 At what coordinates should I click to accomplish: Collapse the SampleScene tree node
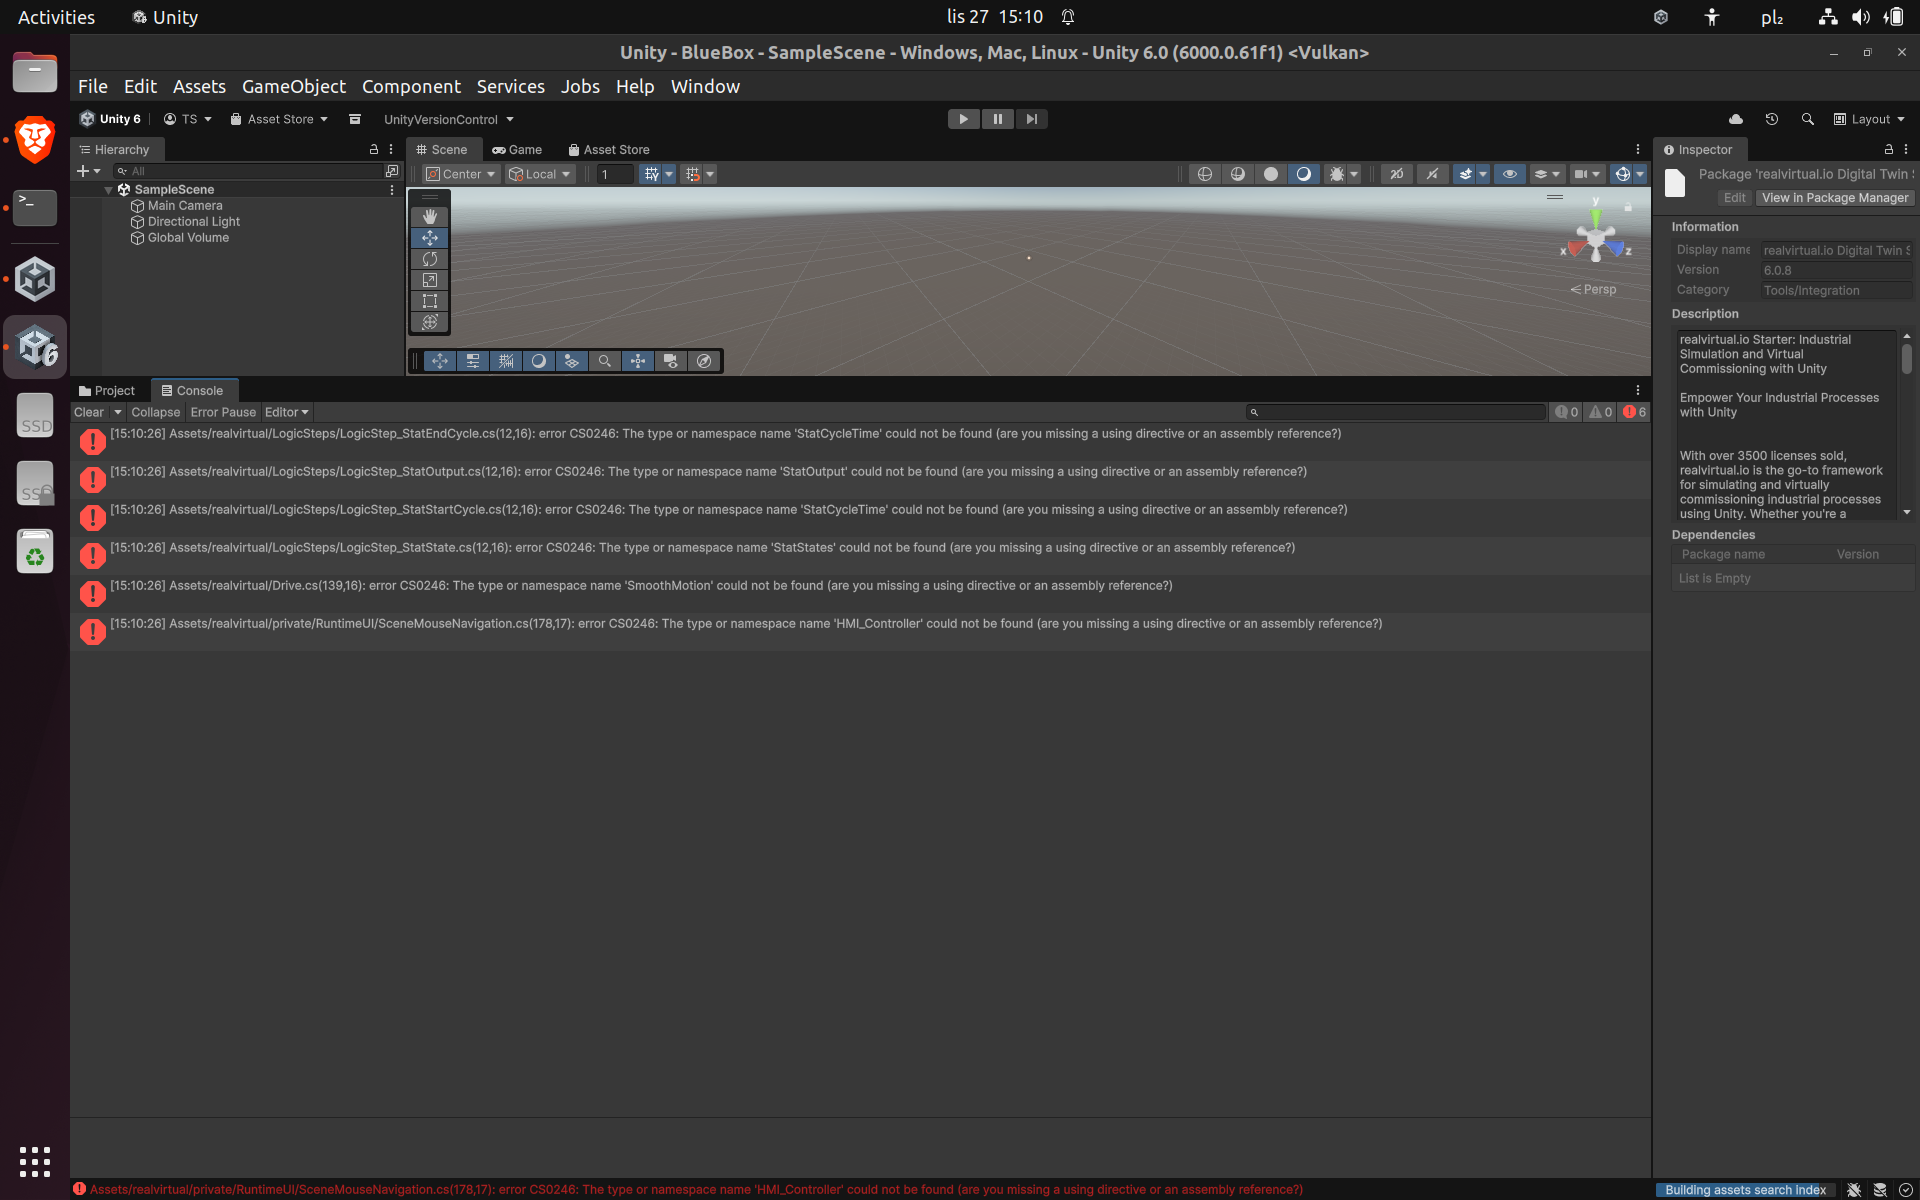[108, 190]
